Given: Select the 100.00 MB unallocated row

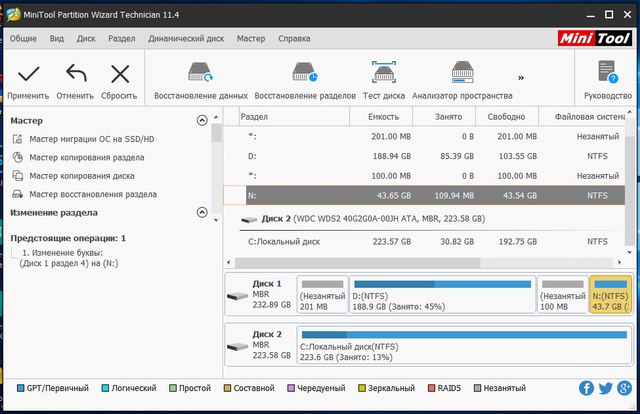Looking at the screenshot, I should click(x=424, y=176).
